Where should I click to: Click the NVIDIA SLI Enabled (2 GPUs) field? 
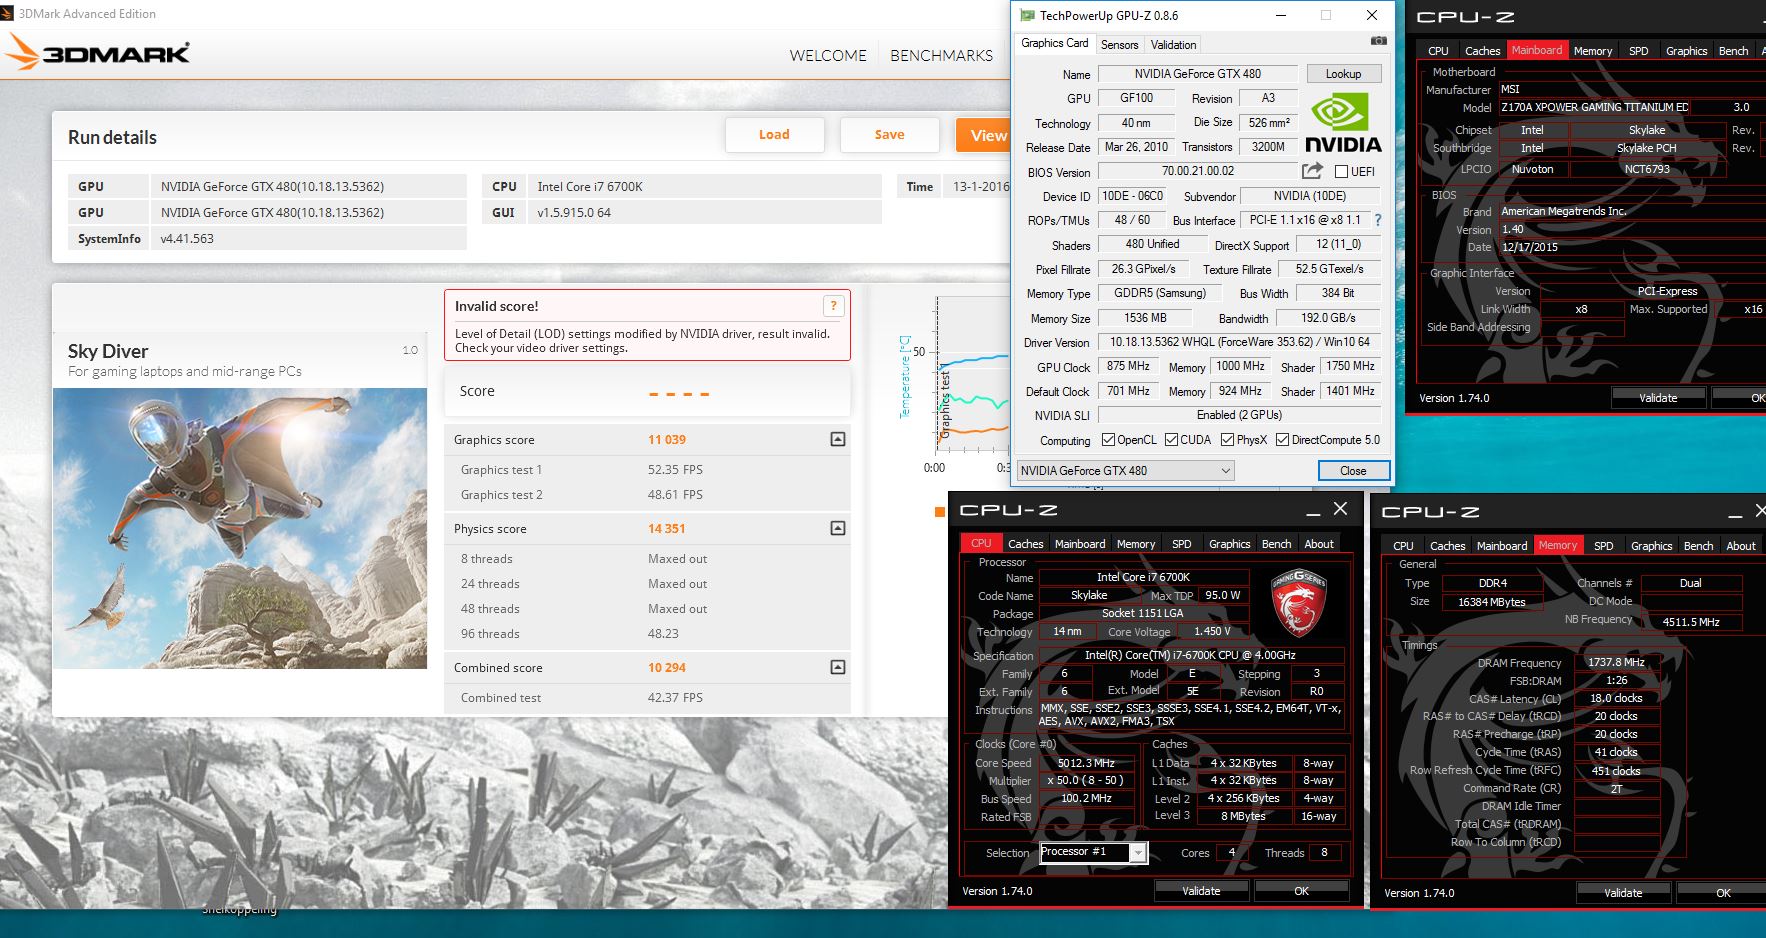1240,415
